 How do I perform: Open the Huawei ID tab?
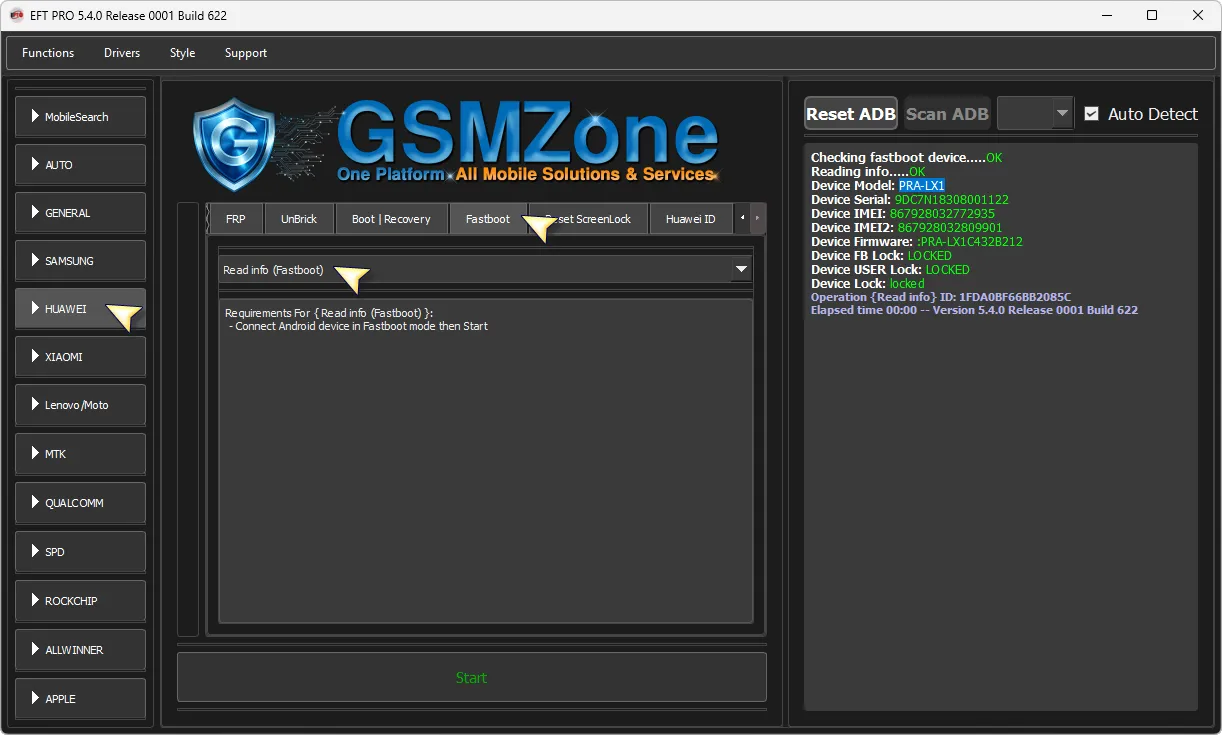(690, 219)
